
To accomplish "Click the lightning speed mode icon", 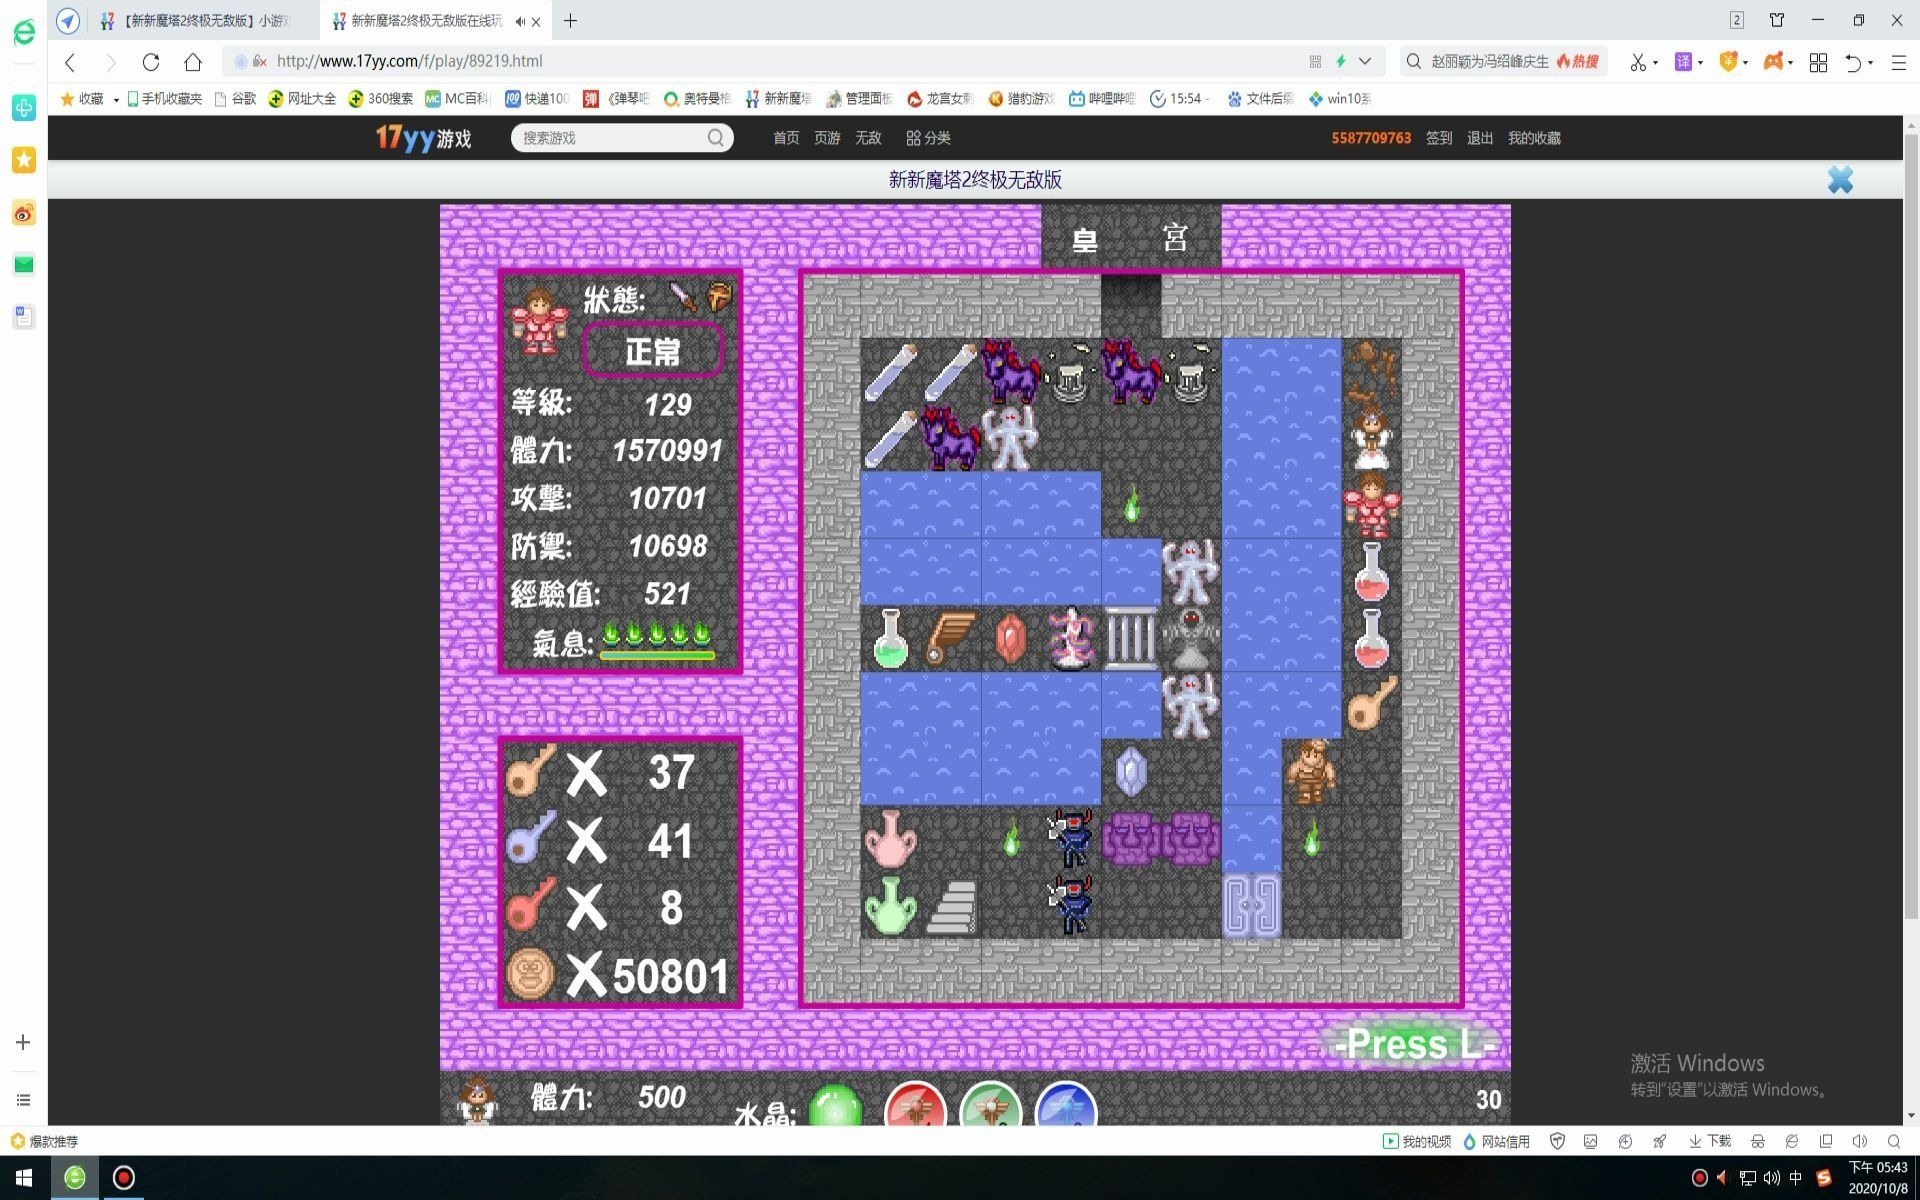I will [x=1341, y=61].
